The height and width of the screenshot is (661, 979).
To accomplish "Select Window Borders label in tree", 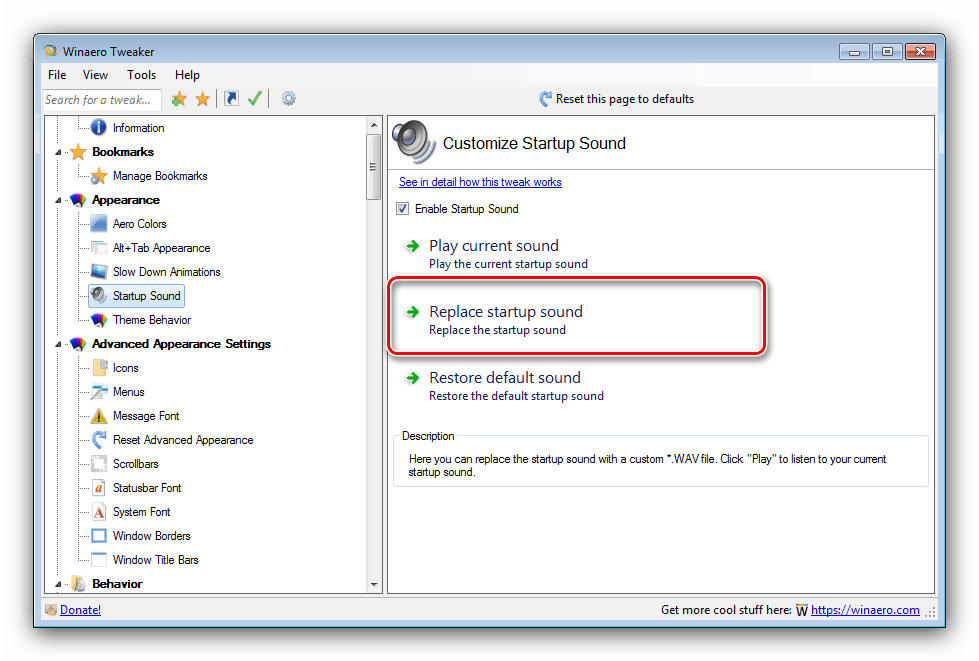I will tap(151, 536).
